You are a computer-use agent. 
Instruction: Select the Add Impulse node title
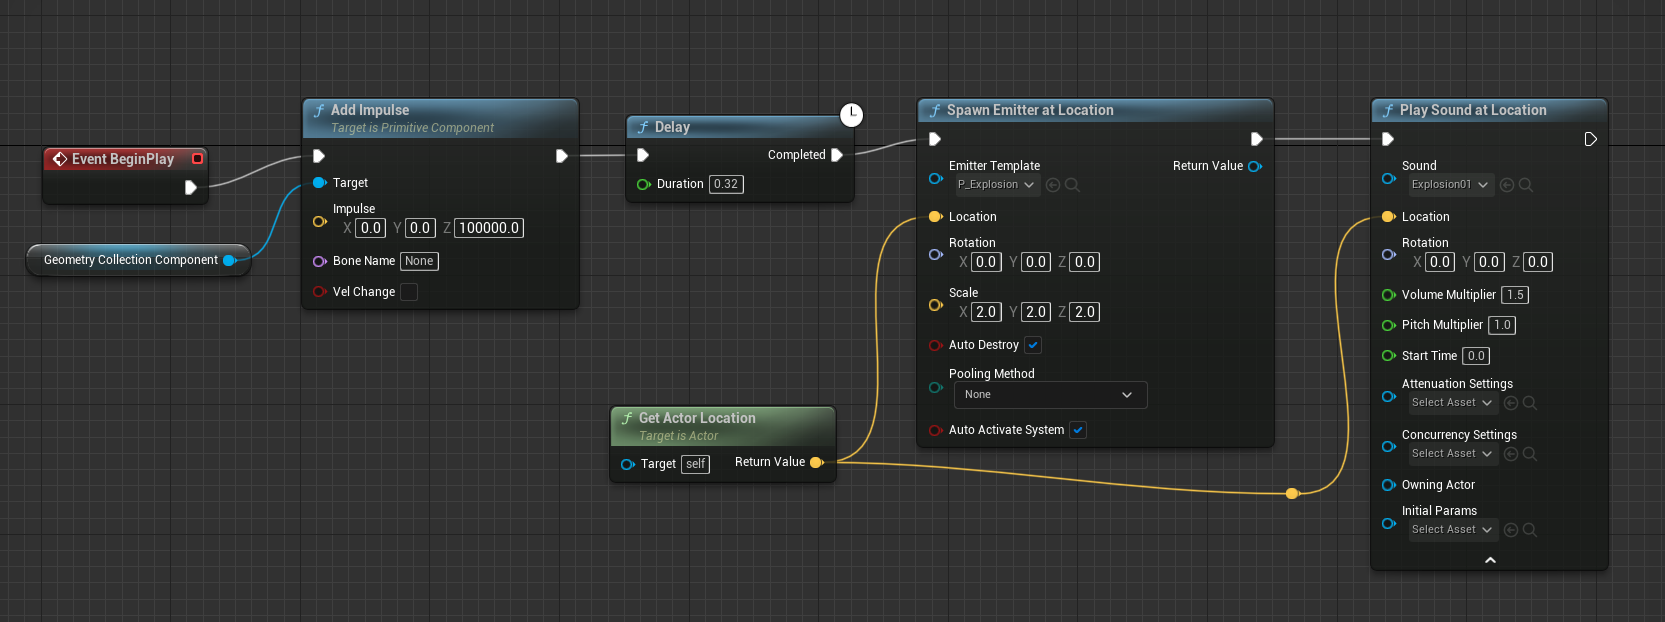[370, 110]
